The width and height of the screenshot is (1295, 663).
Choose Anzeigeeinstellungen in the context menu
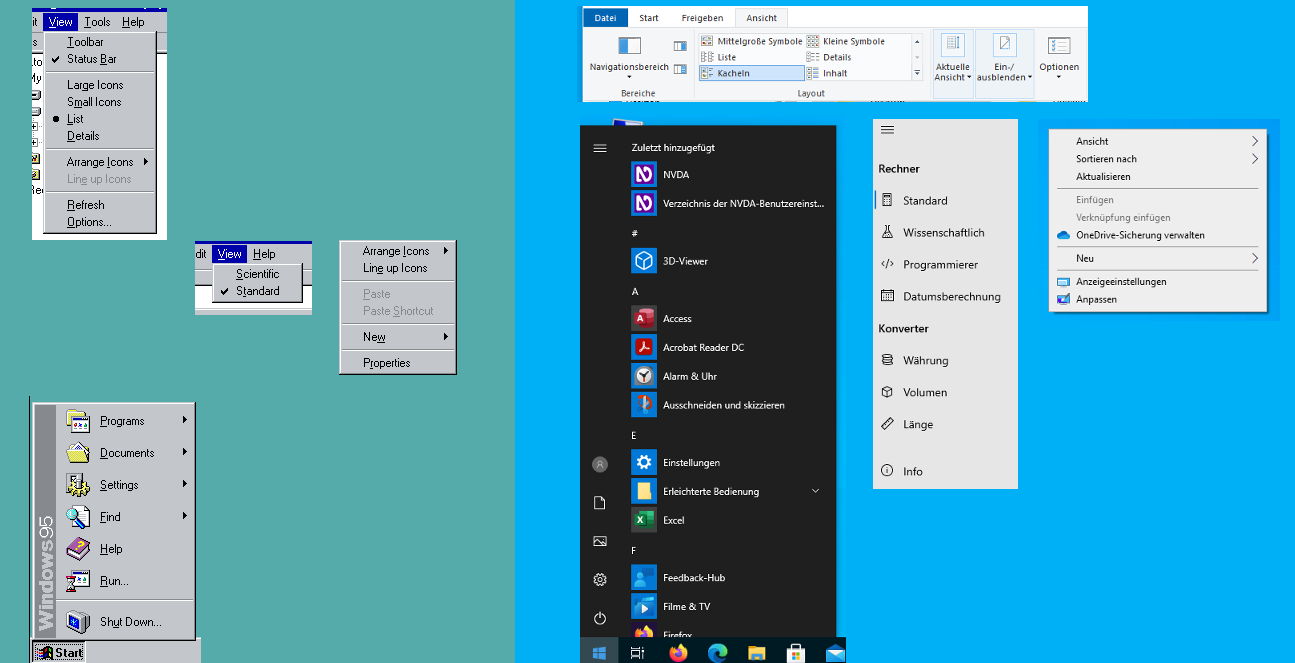coord(1158,282)
